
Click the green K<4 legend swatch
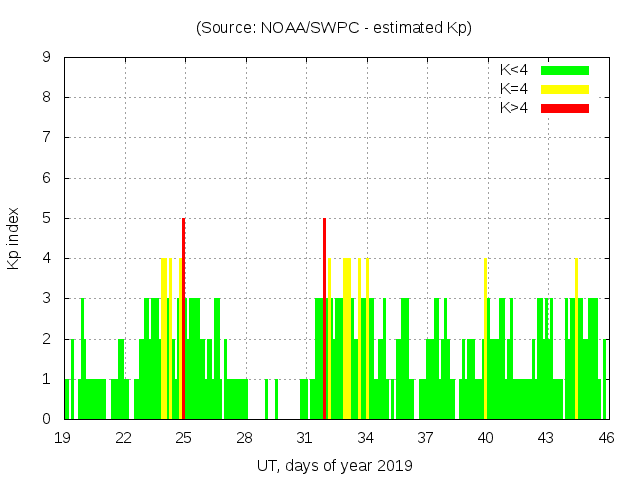click(565, 70)
